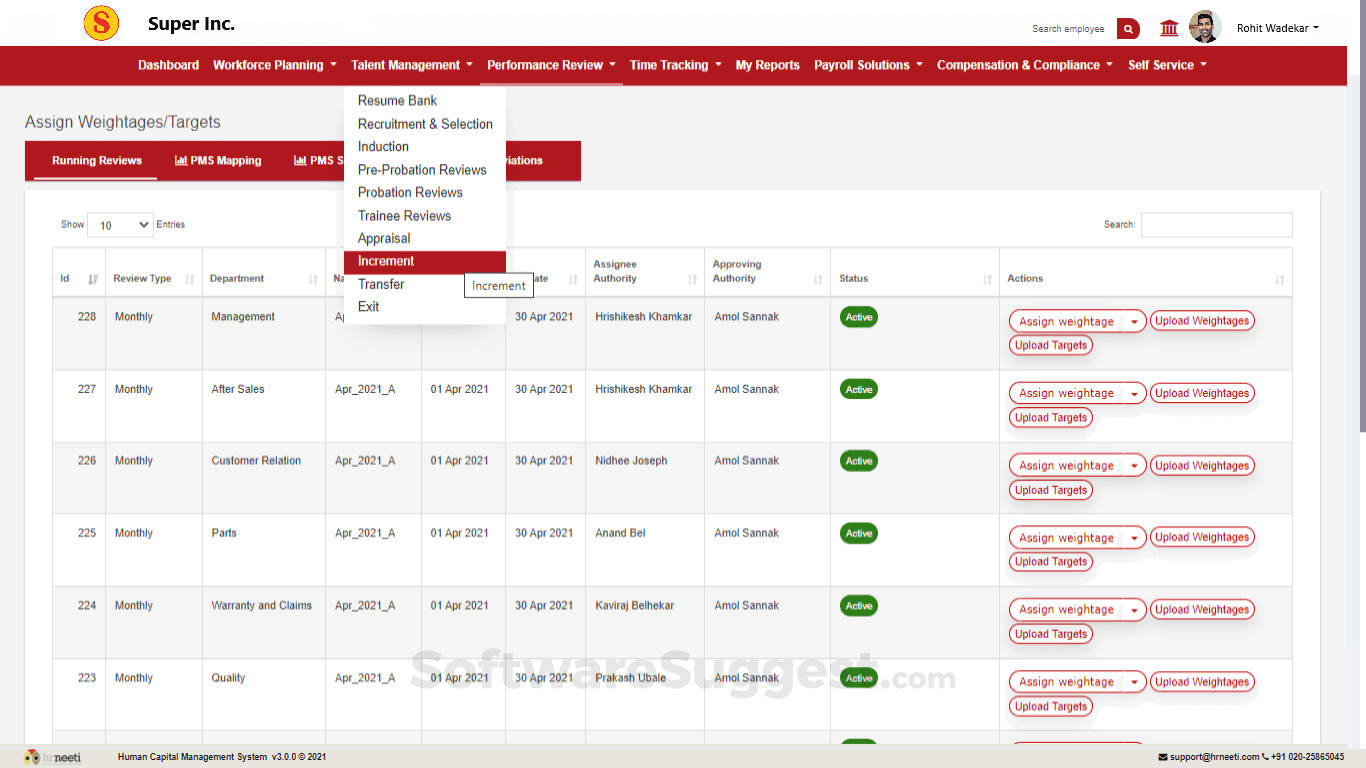Open Assign weightage caret for Parts row
This screenshot has width=1366, height=768.
click(x=1134, y=537)
